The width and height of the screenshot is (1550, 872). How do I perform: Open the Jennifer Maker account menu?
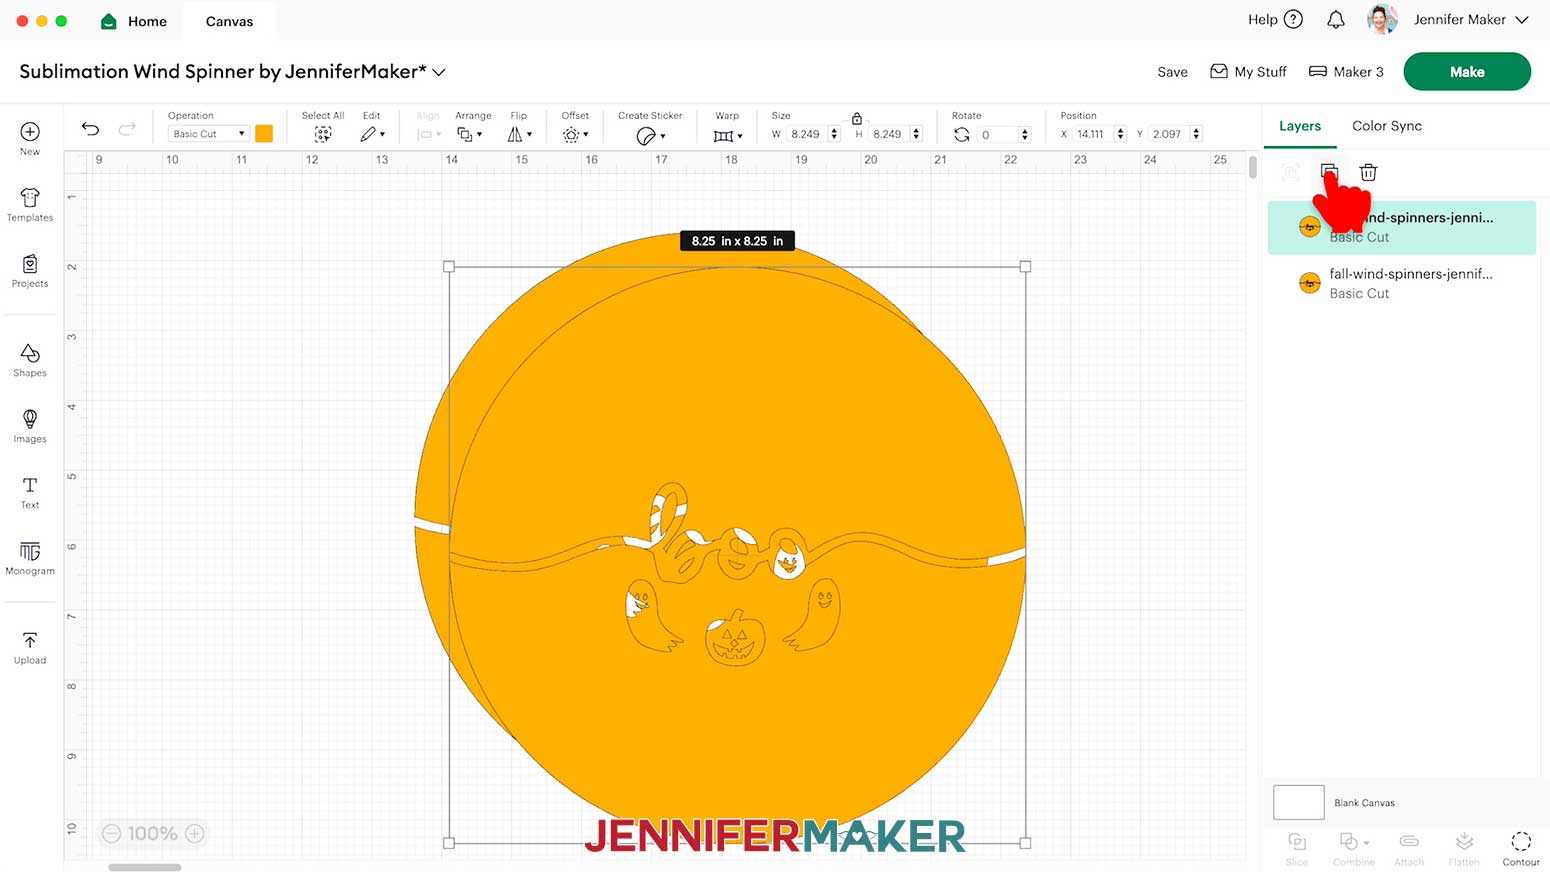click(1471, 19)
